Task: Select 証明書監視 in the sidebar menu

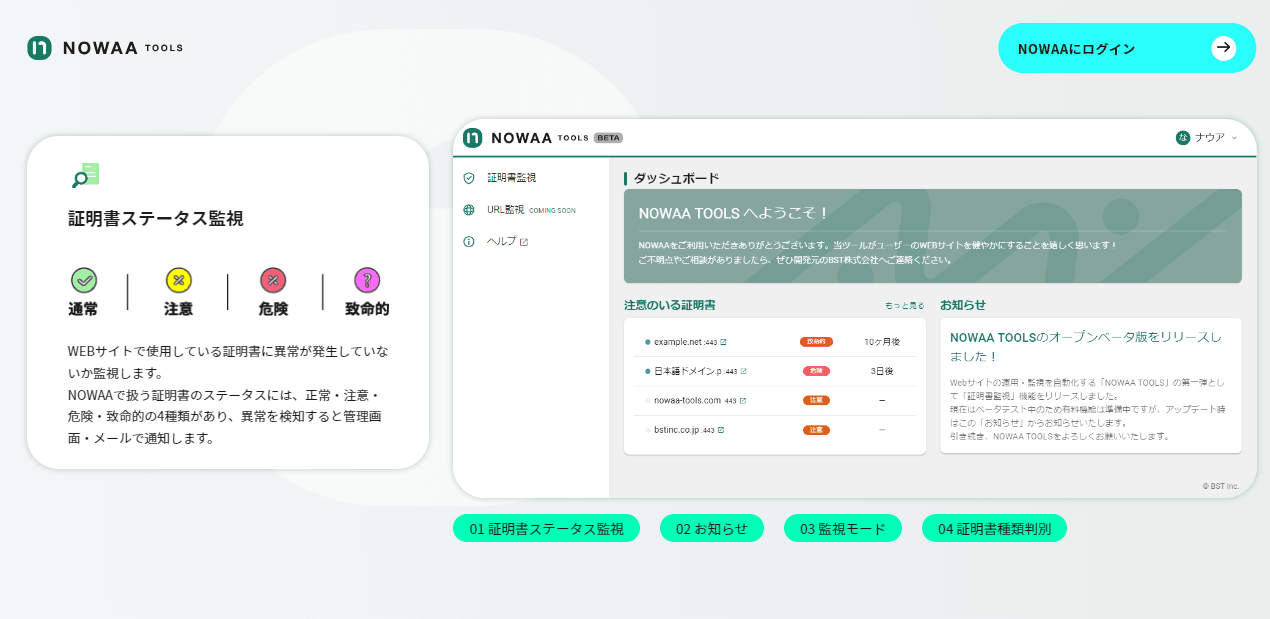Action: [512, 179]
